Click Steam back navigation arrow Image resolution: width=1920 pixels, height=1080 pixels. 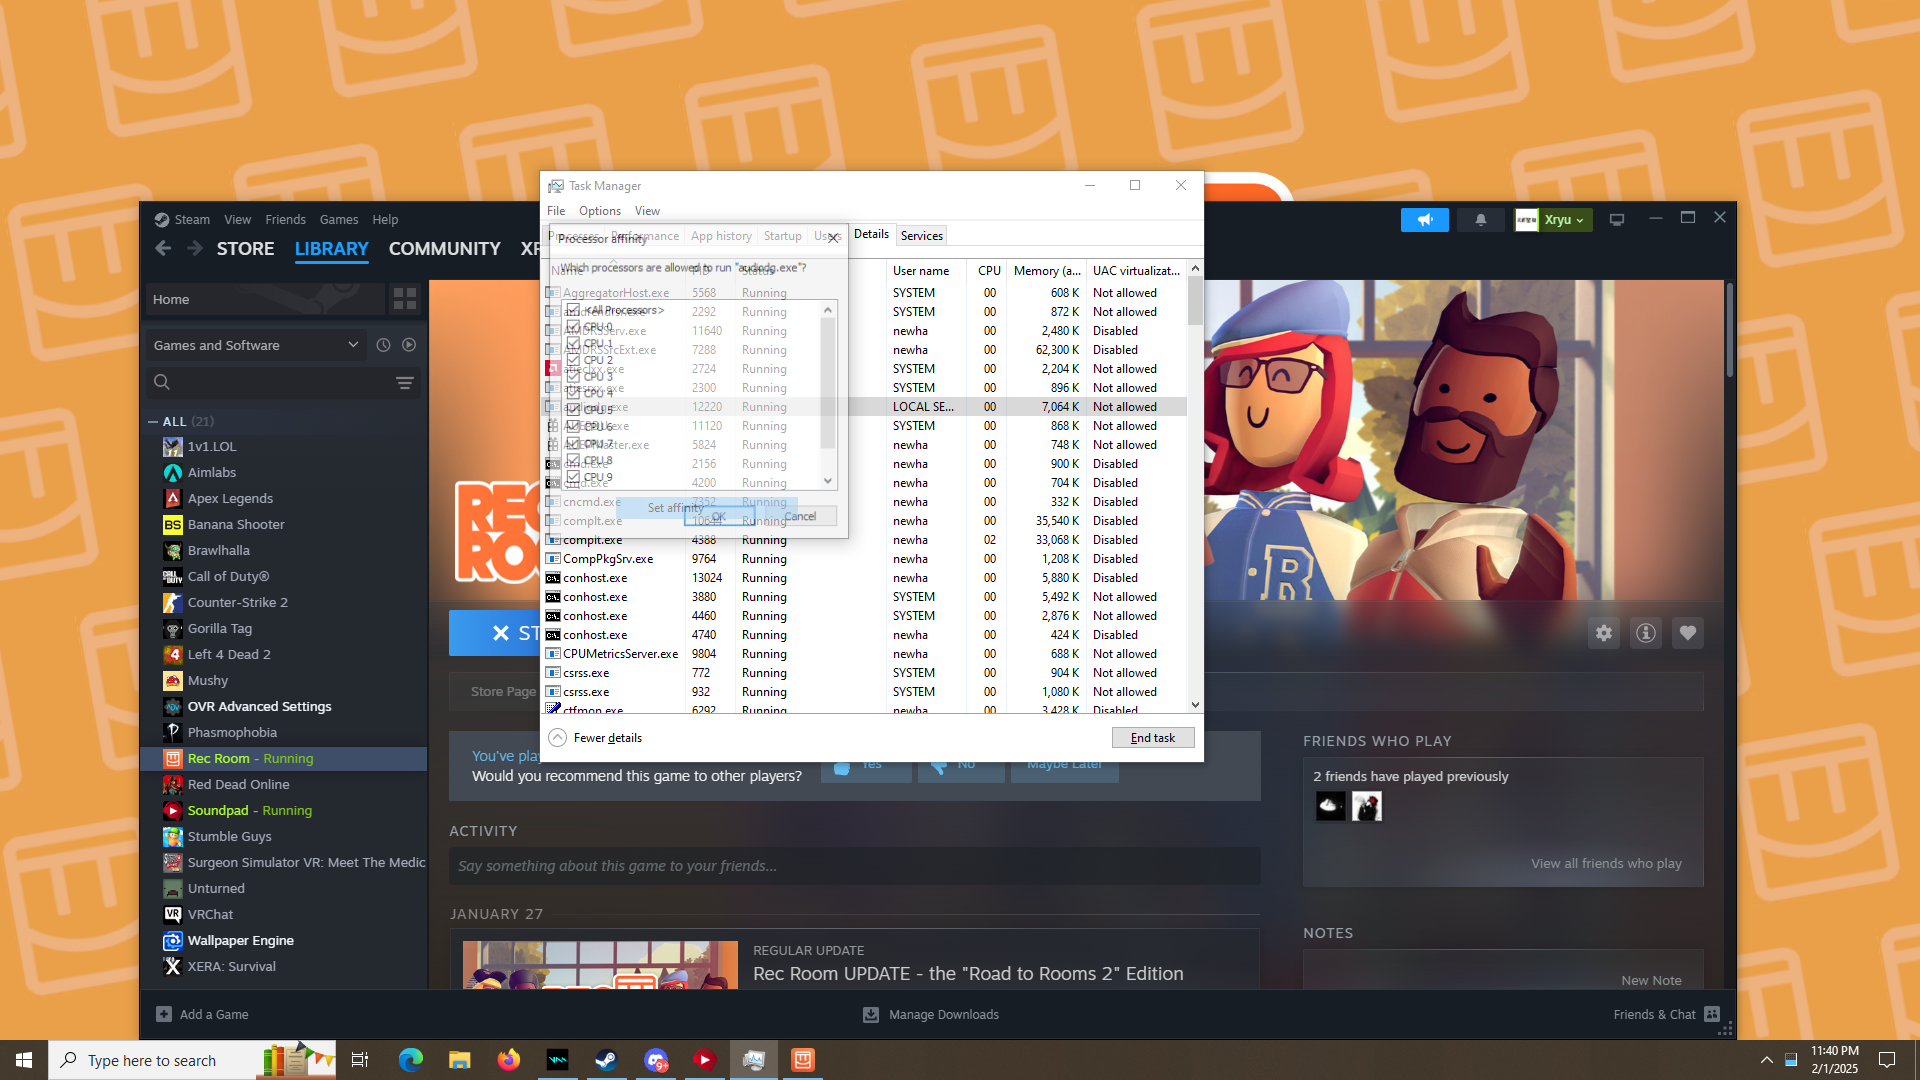[163, 248]
